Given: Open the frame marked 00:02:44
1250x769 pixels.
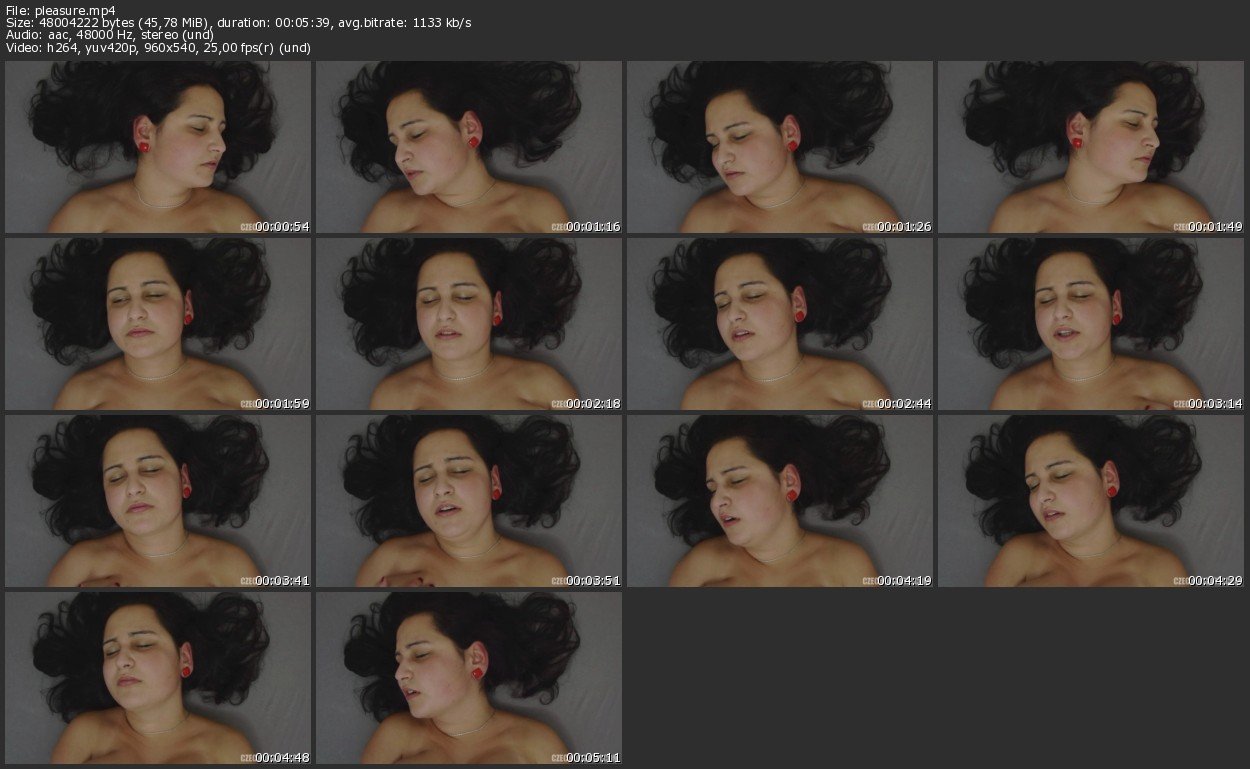Looking at the screenshot, I should pos(780,324).
